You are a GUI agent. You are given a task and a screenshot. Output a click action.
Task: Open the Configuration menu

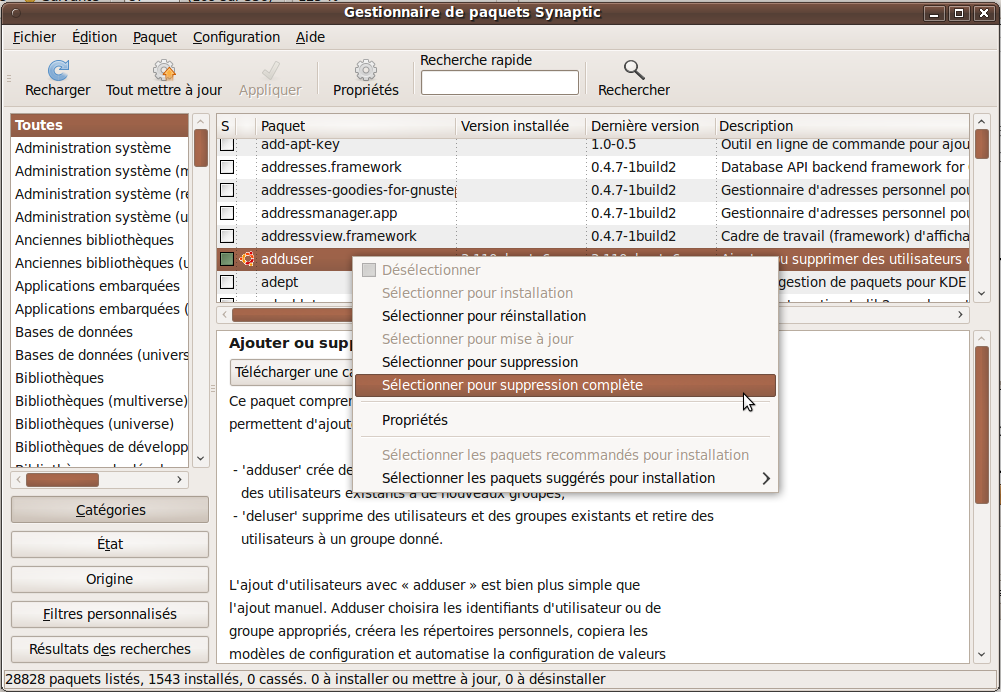tap(236, 37)
